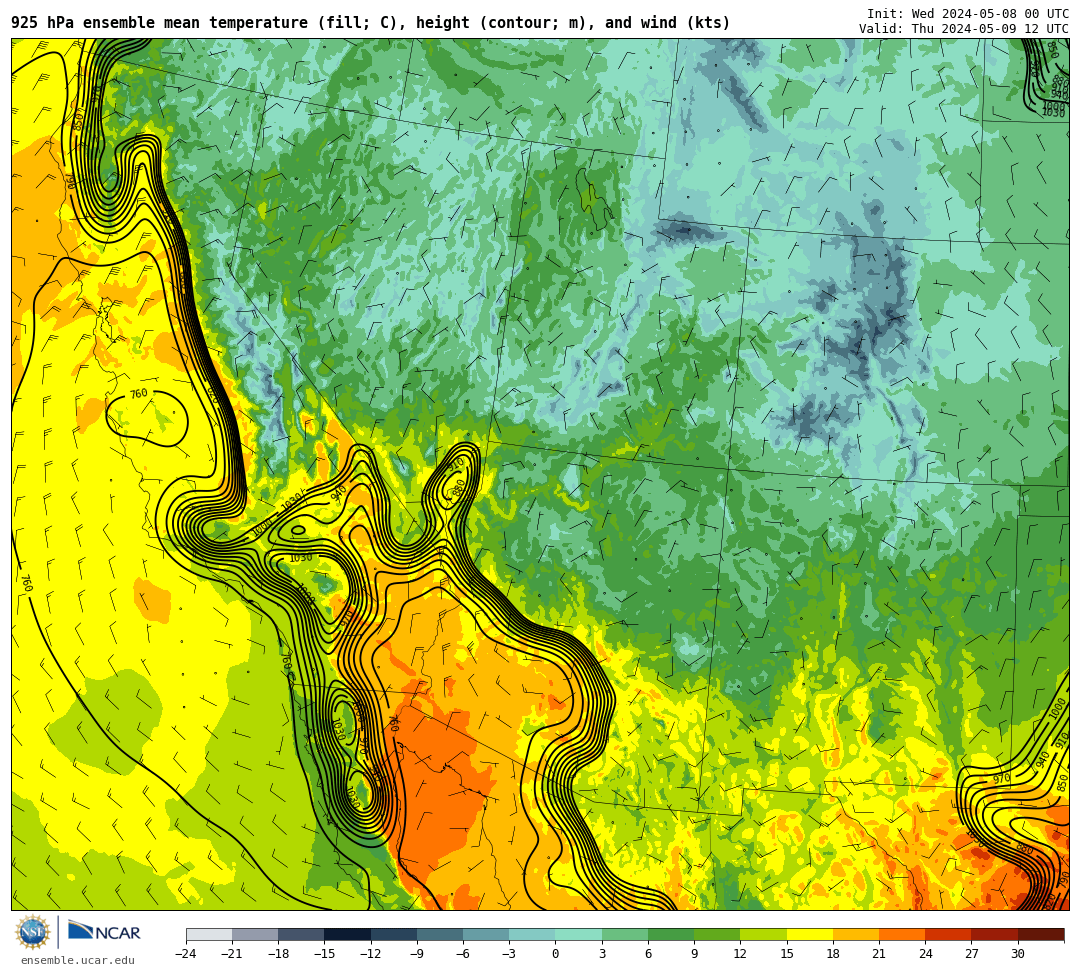Viewport: 1080px width, 973px height.
Task: Click the -24 colorbar tick label
Action: pyautogui.click(x=186, y=954)
